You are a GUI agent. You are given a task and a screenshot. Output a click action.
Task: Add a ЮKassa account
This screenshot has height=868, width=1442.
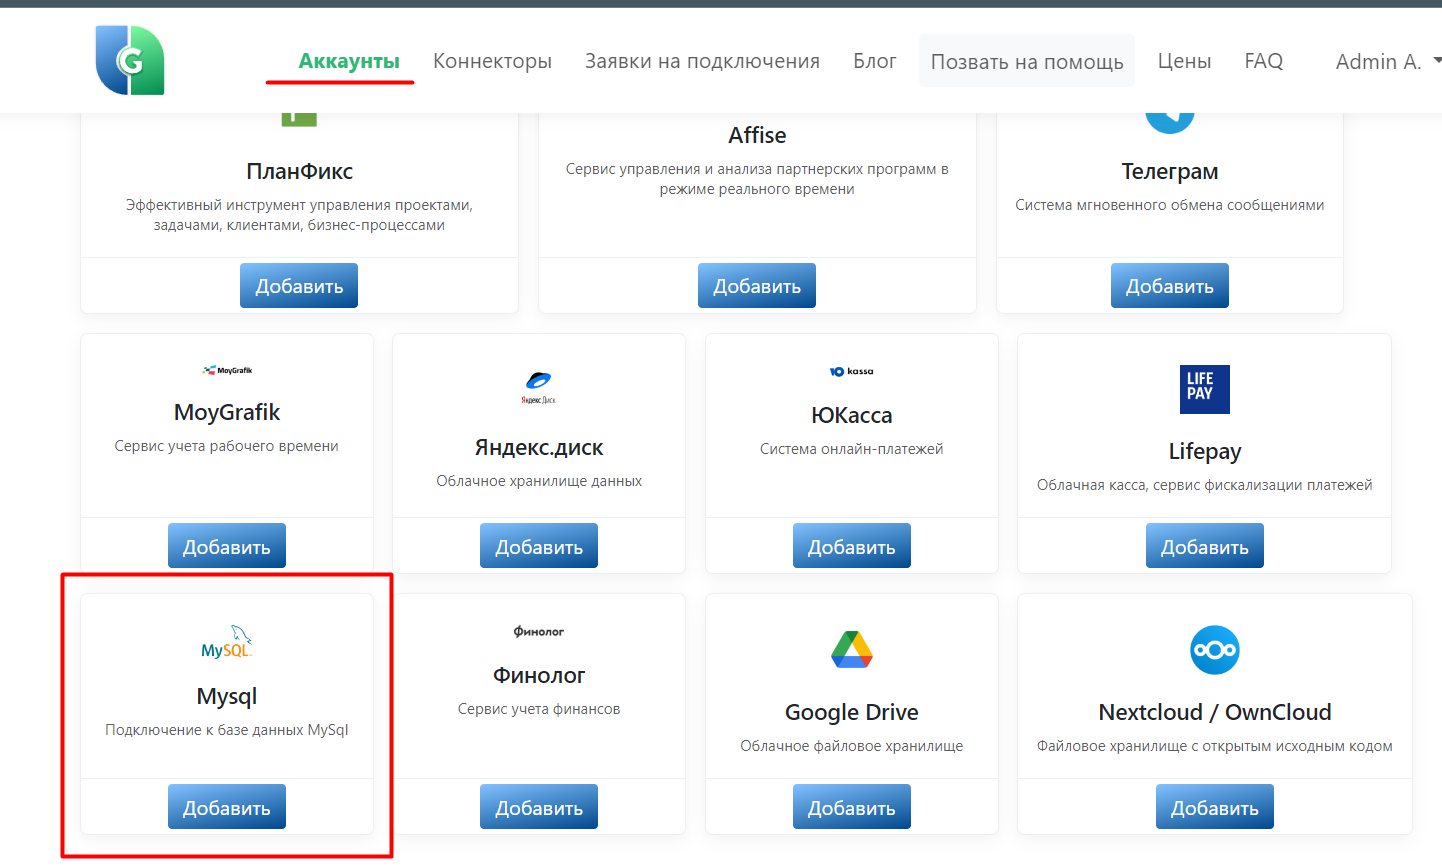(852, 546)
